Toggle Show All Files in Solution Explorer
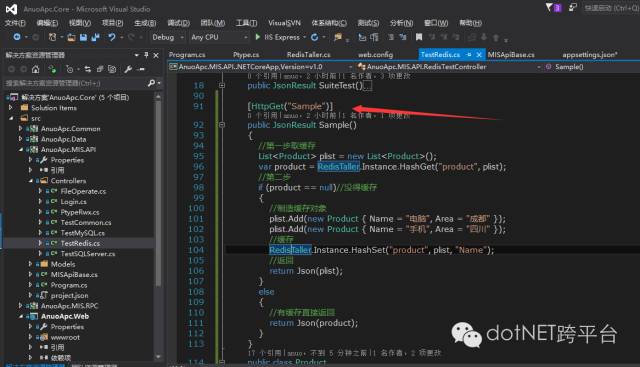This screenshot has width=640, height=367. (112, 69)
